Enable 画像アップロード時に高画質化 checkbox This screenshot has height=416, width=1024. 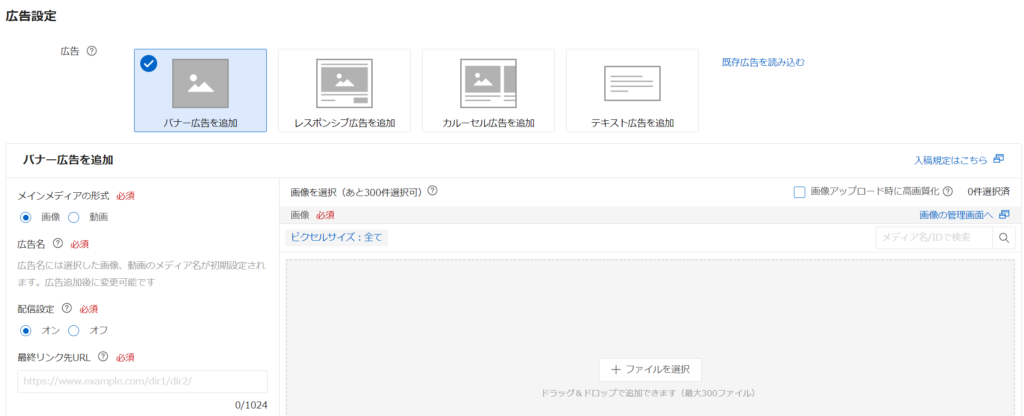[x=799, y=192]
